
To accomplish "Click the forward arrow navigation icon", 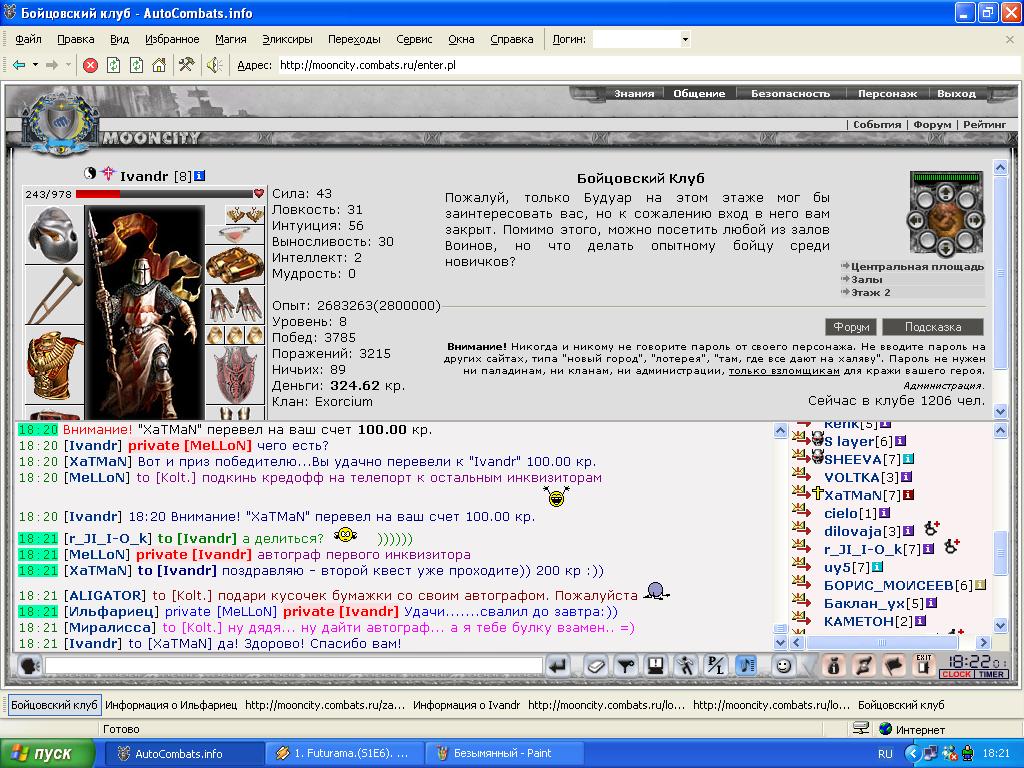I will coord(52,65).
